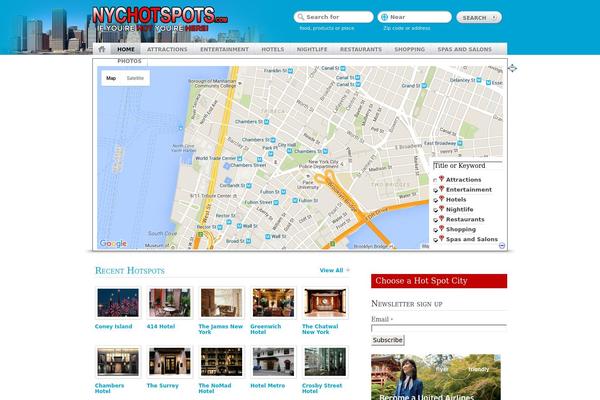Click the Attractions red pin marker icon
This screenshot has width=600, height=400.
[x=441, y=179]
